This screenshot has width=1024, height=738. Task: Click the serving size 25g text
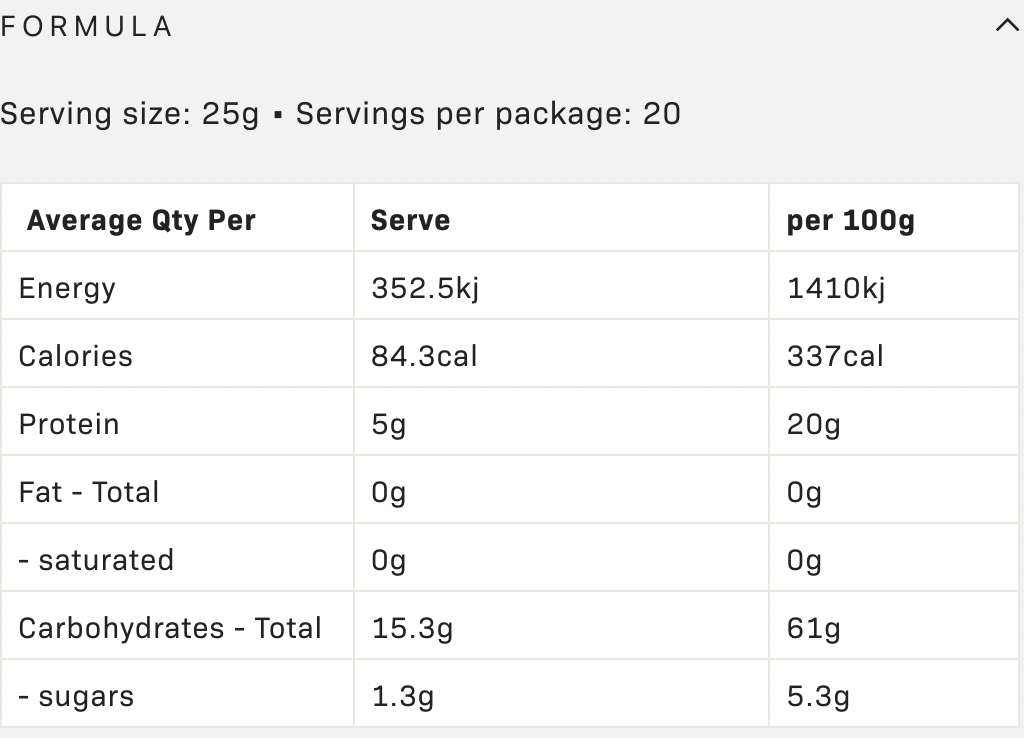point(130,114)
